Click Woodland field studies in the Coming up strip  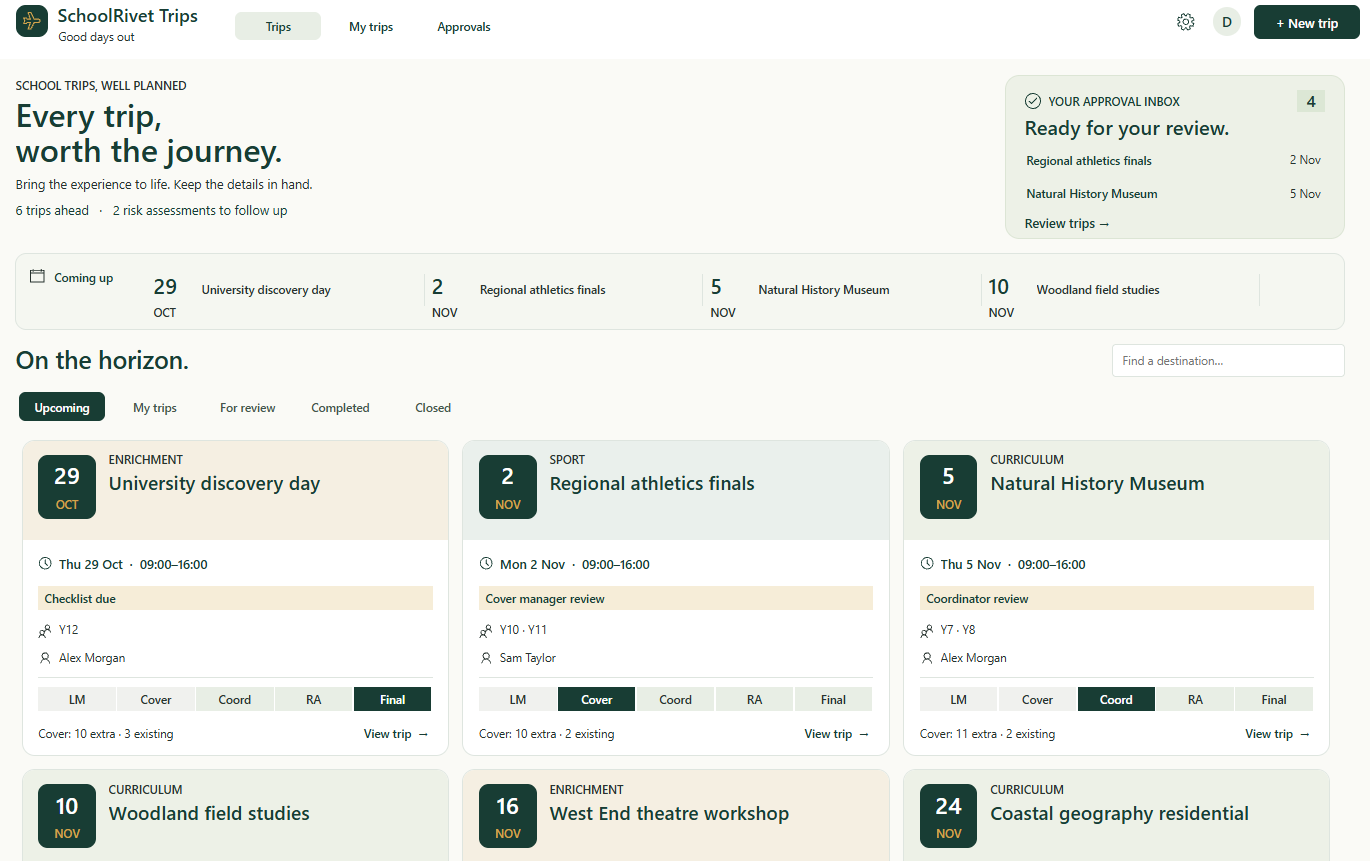(1098, 290)
